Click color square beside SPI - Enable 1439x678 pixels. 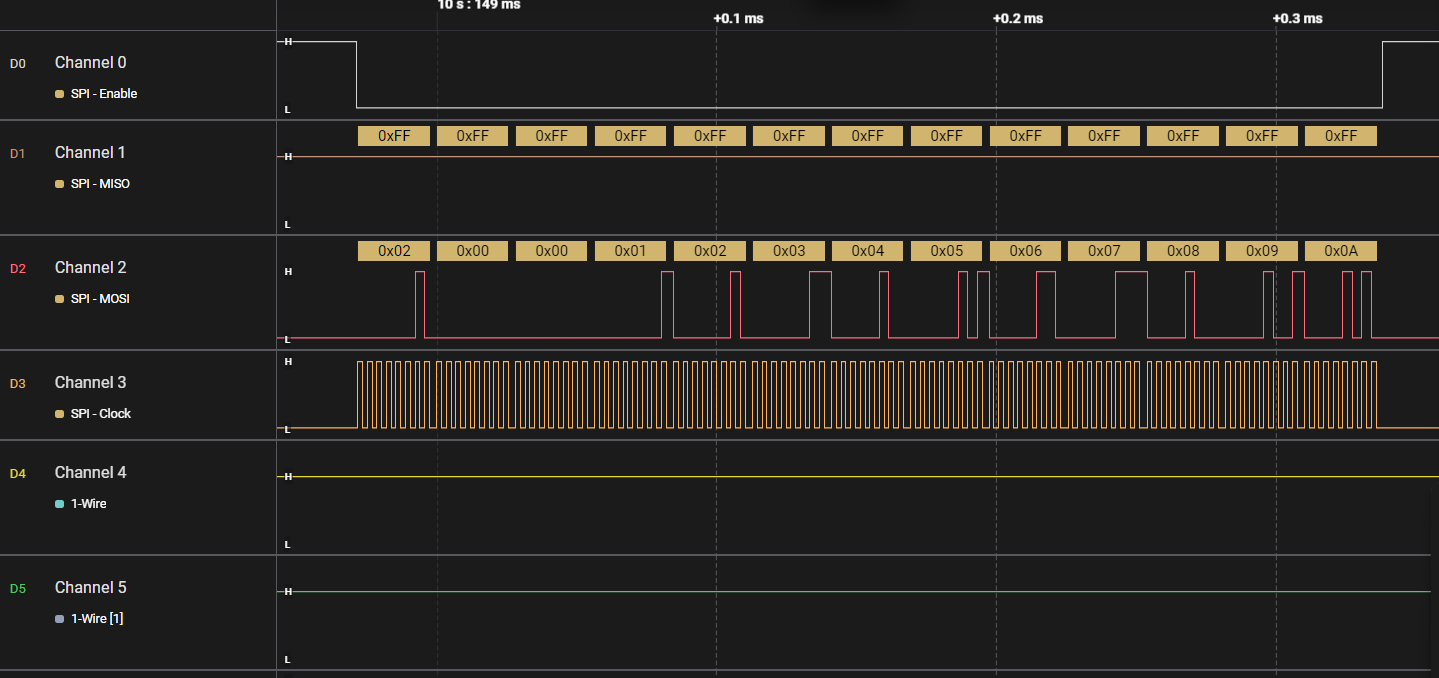59,94
